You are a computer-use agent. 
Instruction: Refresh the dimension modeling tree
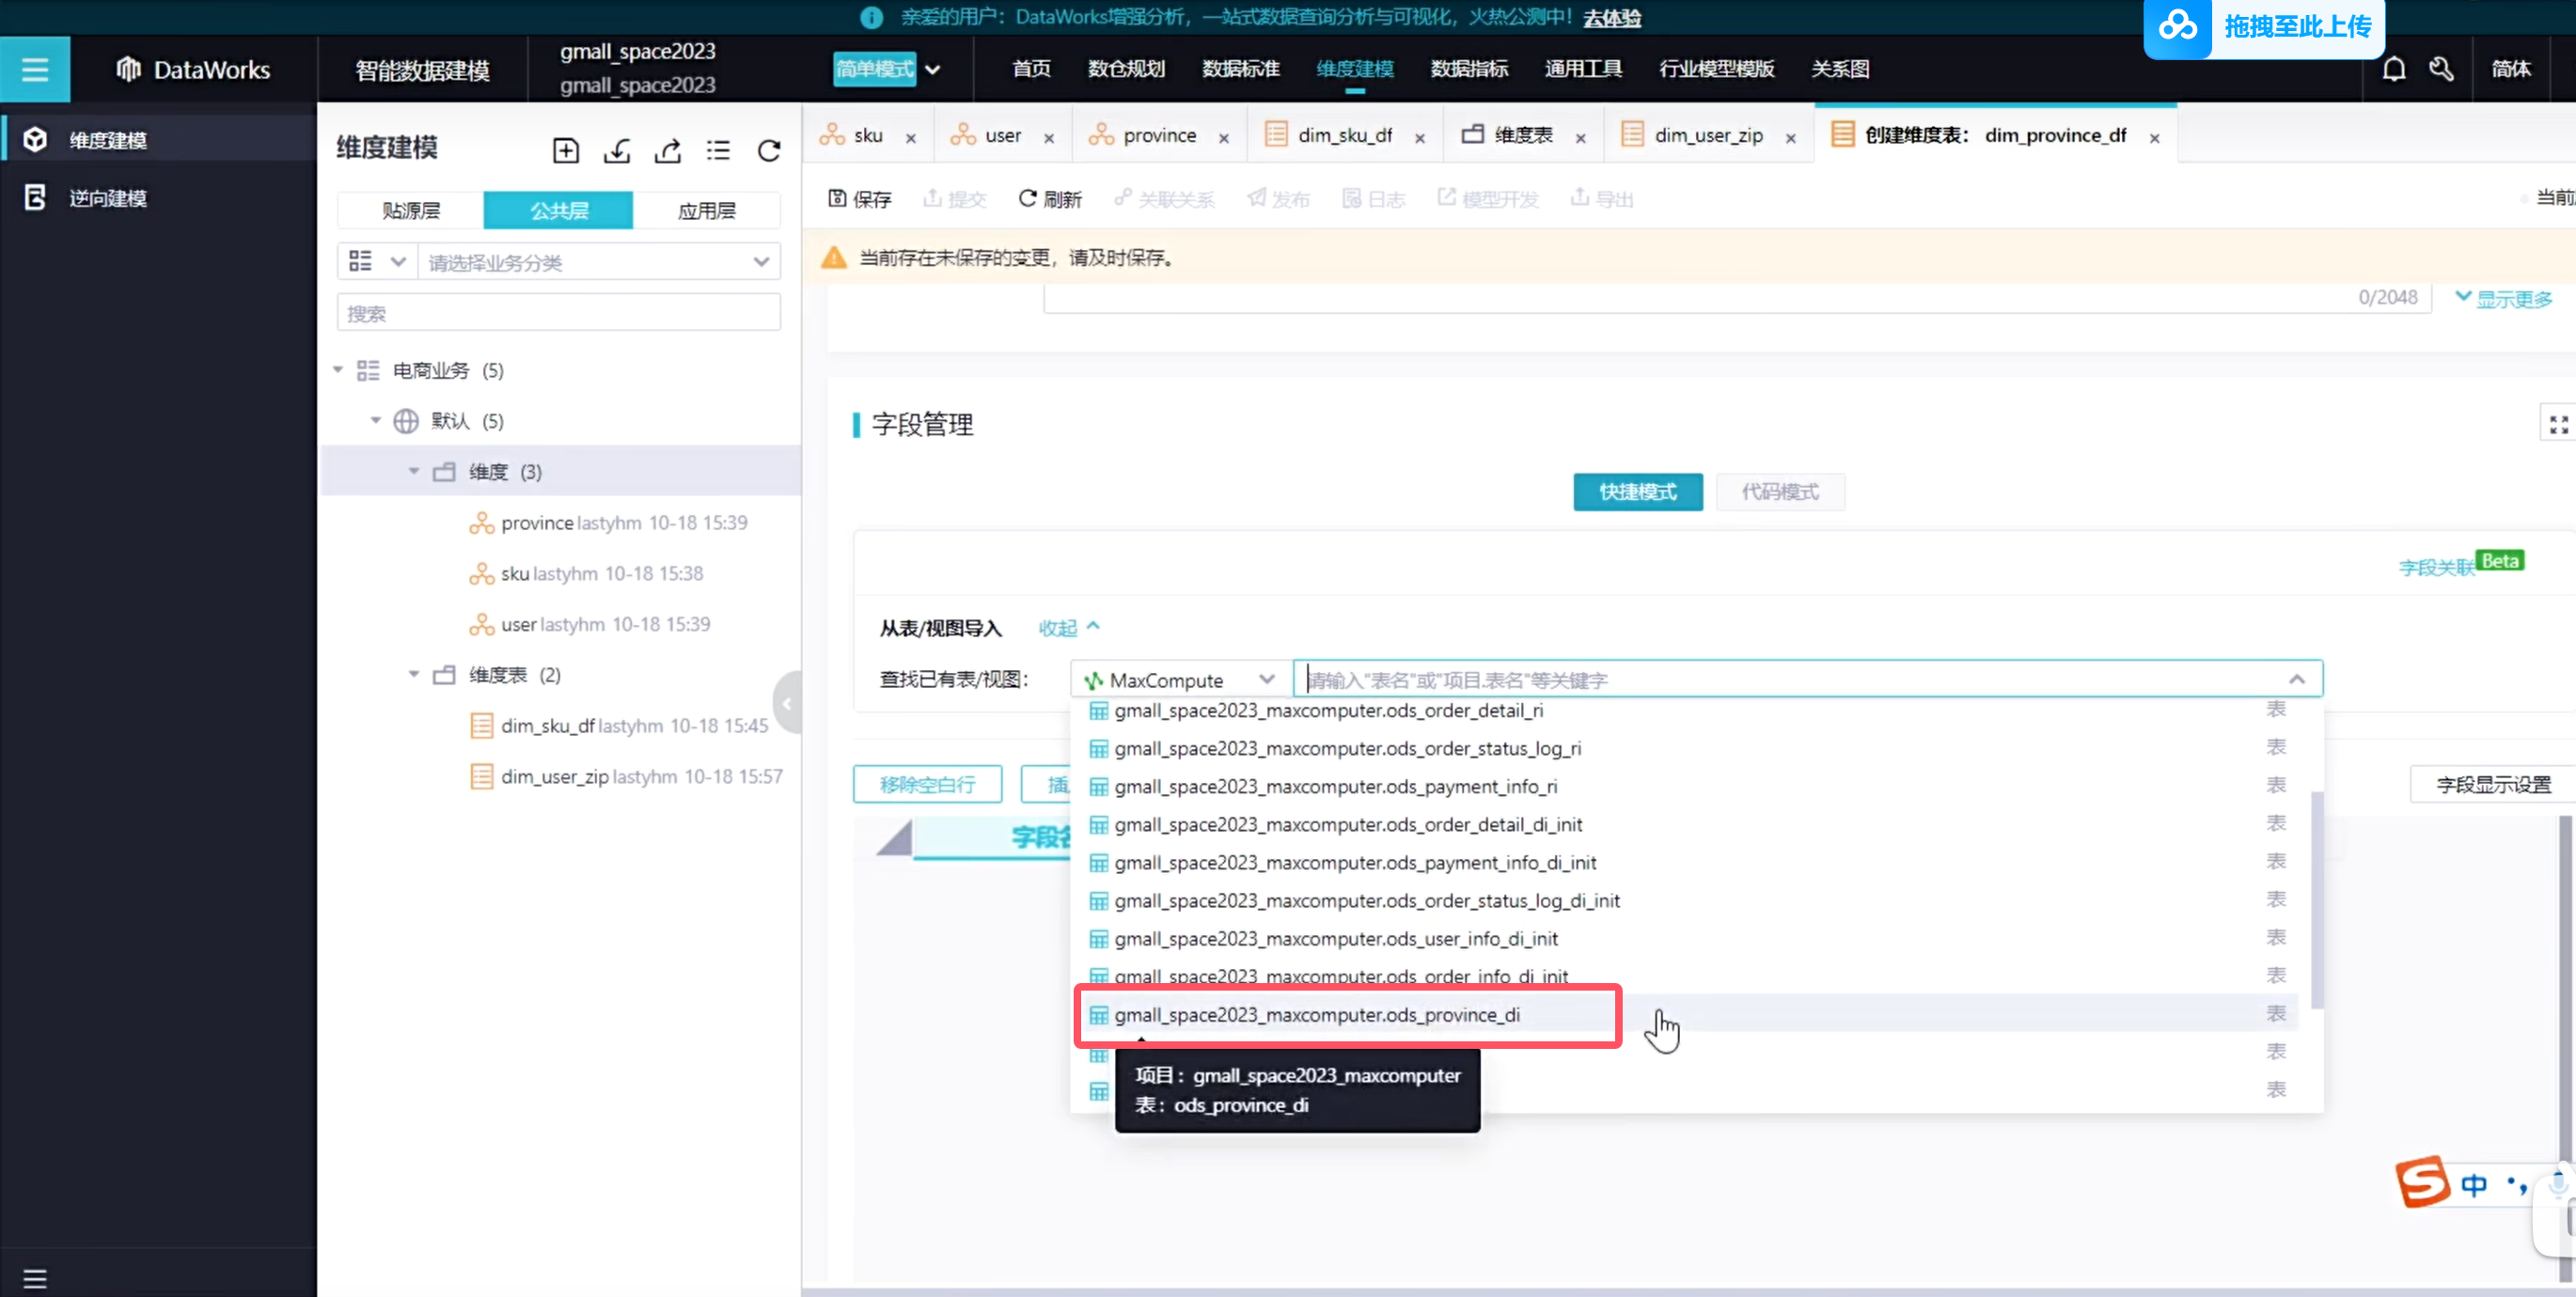pyautogui.click(x=768, y=150)
